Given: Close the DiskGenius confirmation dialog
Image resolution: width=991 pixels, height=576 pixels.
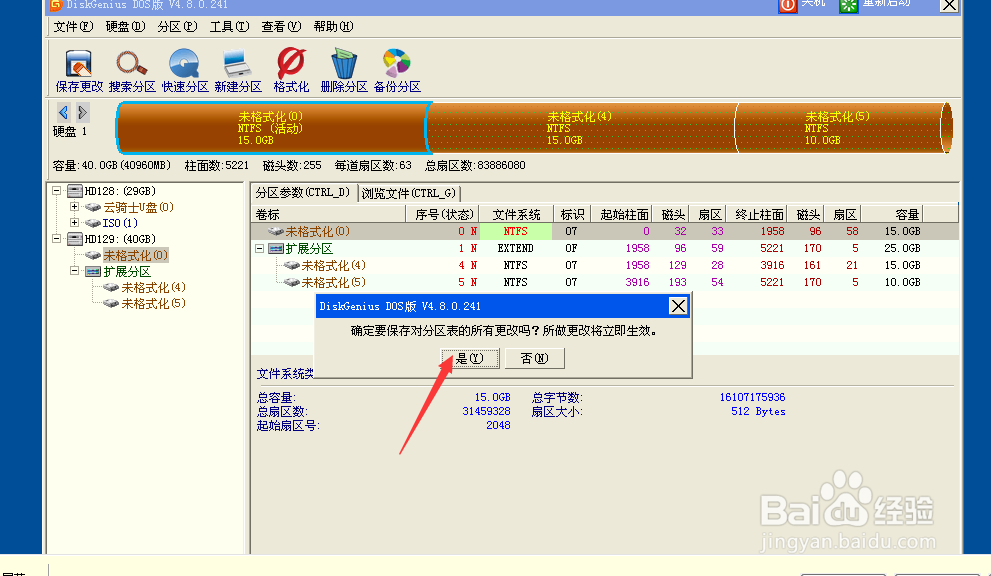Looking at the screenshot, I should point(678,306).
